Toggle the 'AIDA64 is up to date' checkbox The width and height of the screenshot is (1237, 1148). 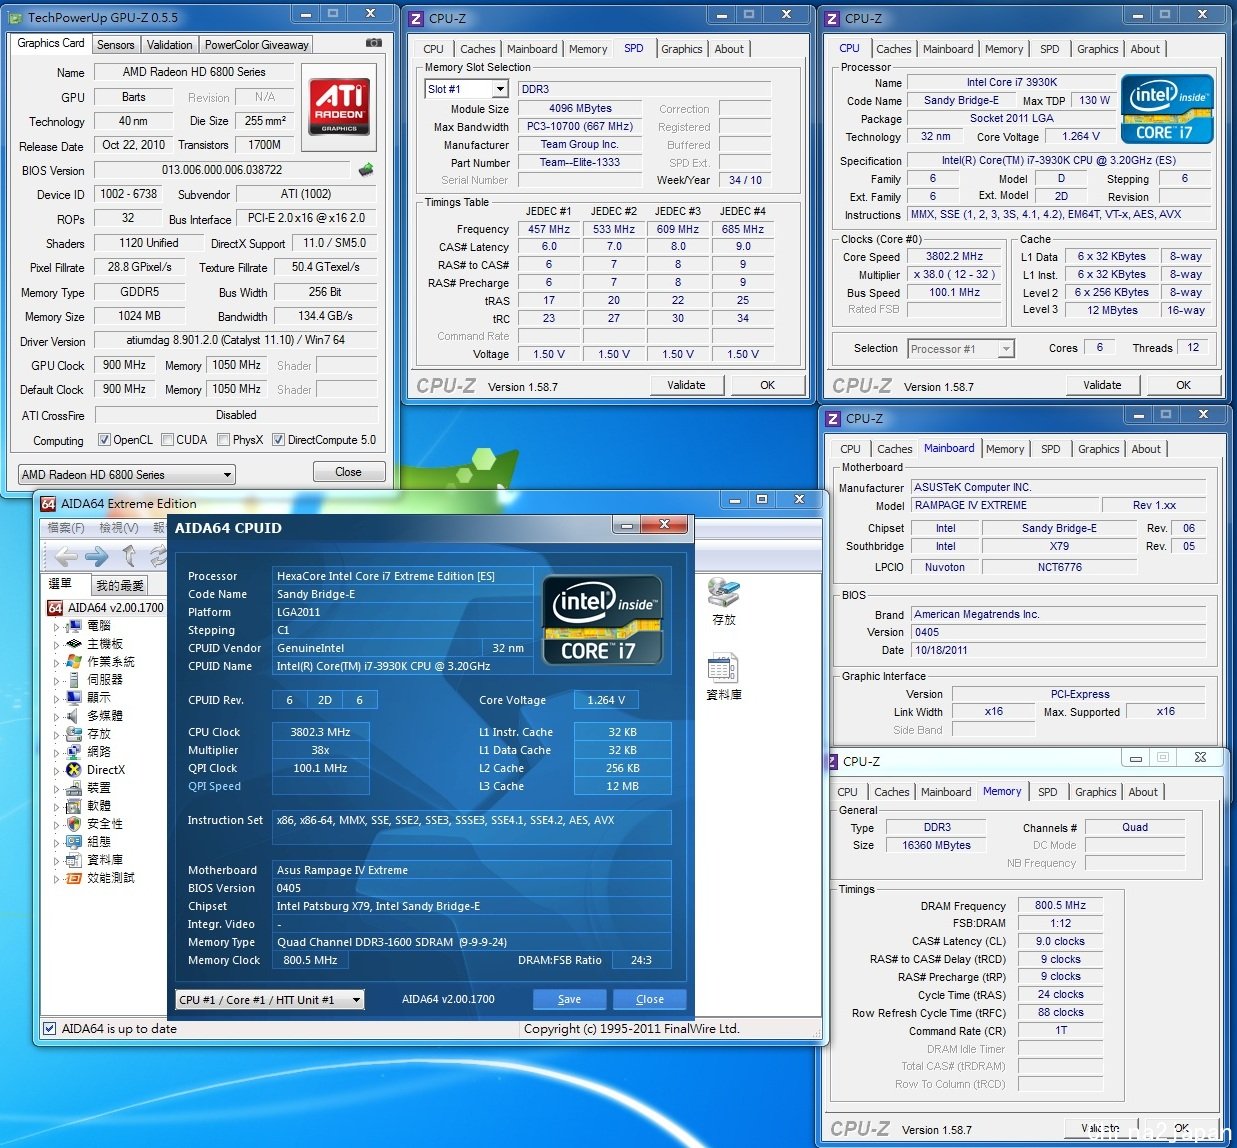50,1028
